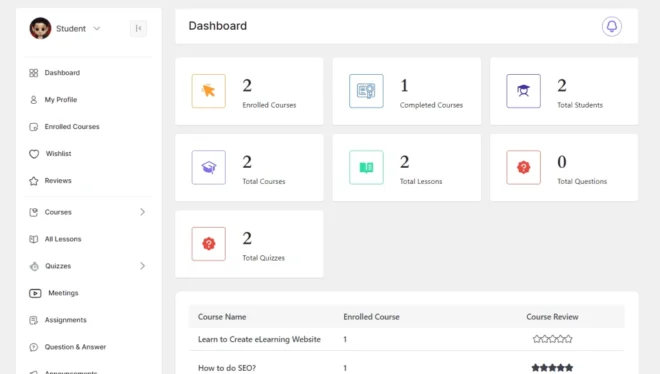This screenshot has height=374, width=660.
Task: Click the Dashboard grid icon in sidebar
Action: (x=34, y=73)
